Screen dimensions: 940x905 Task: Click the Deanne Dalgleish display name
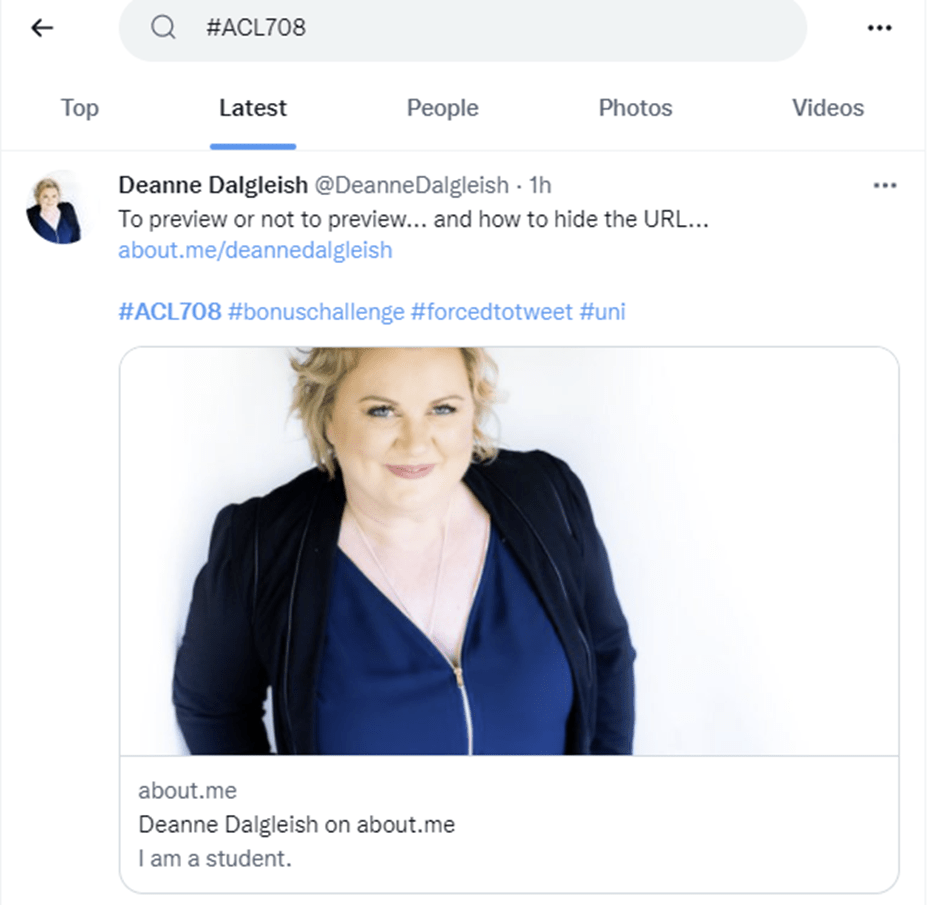213,185
